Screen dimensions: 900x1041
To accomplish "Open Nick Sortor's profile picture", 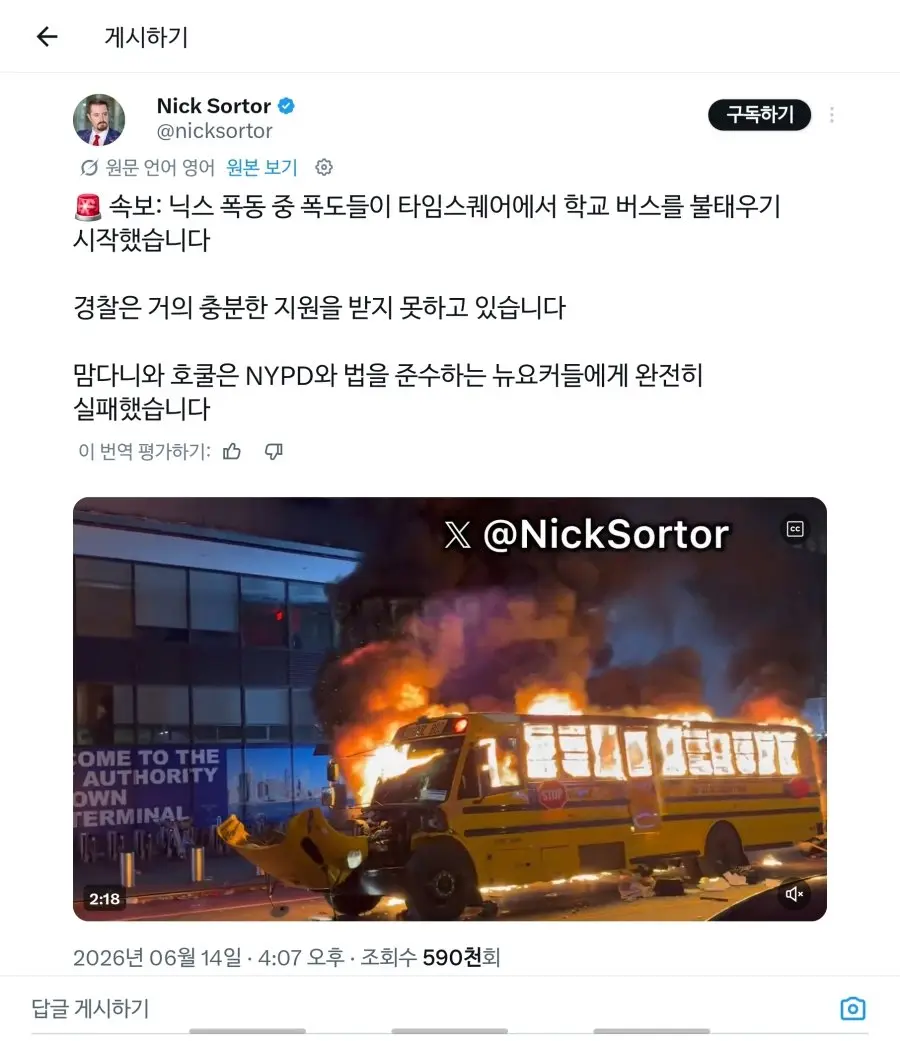I will pos(99,120).
